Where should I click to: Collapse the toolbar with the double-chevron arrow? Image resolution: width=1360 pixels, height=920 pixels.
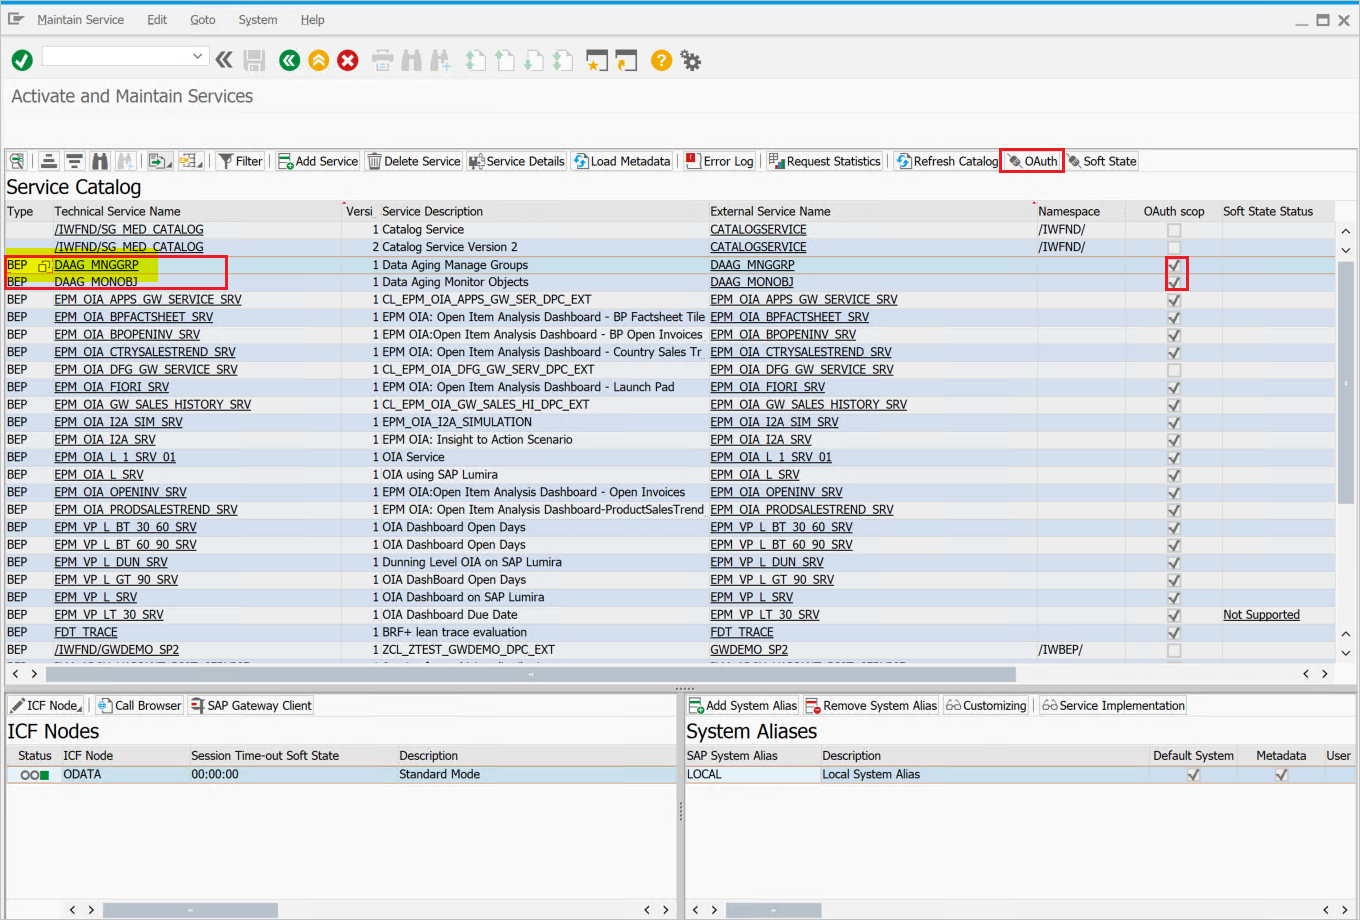(x=223, y=60)
